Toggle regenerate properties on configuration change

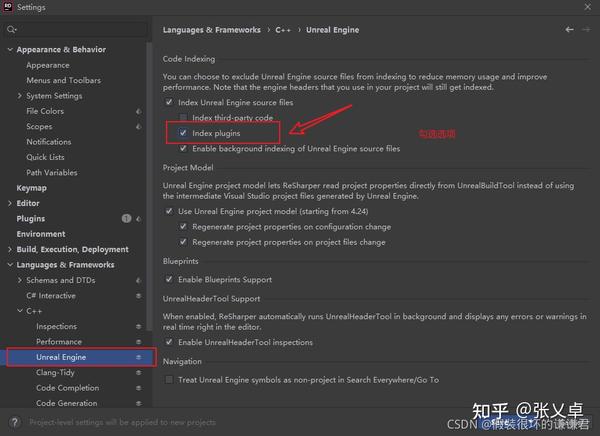point(183,226)
